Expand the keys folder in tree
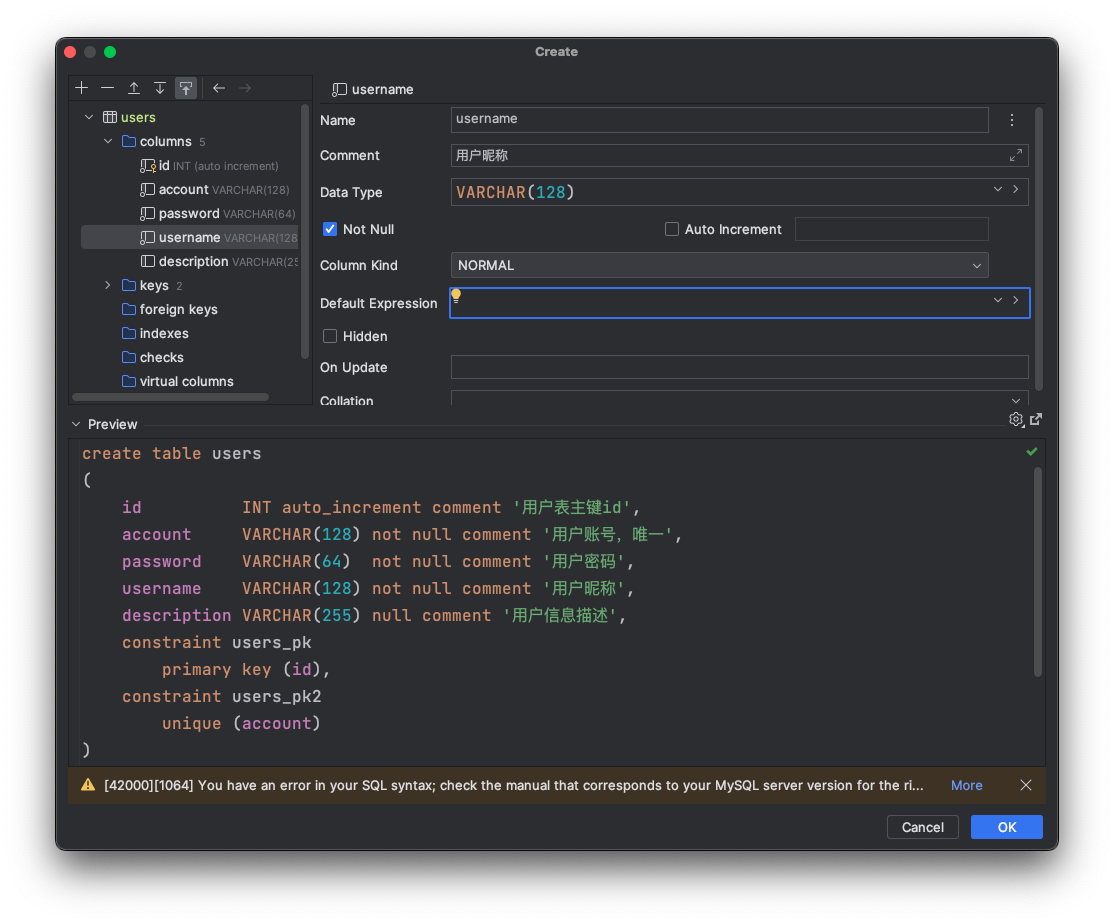Image resolution: width=1114 pixels, height=924 pixels. [x=108, y=285]
